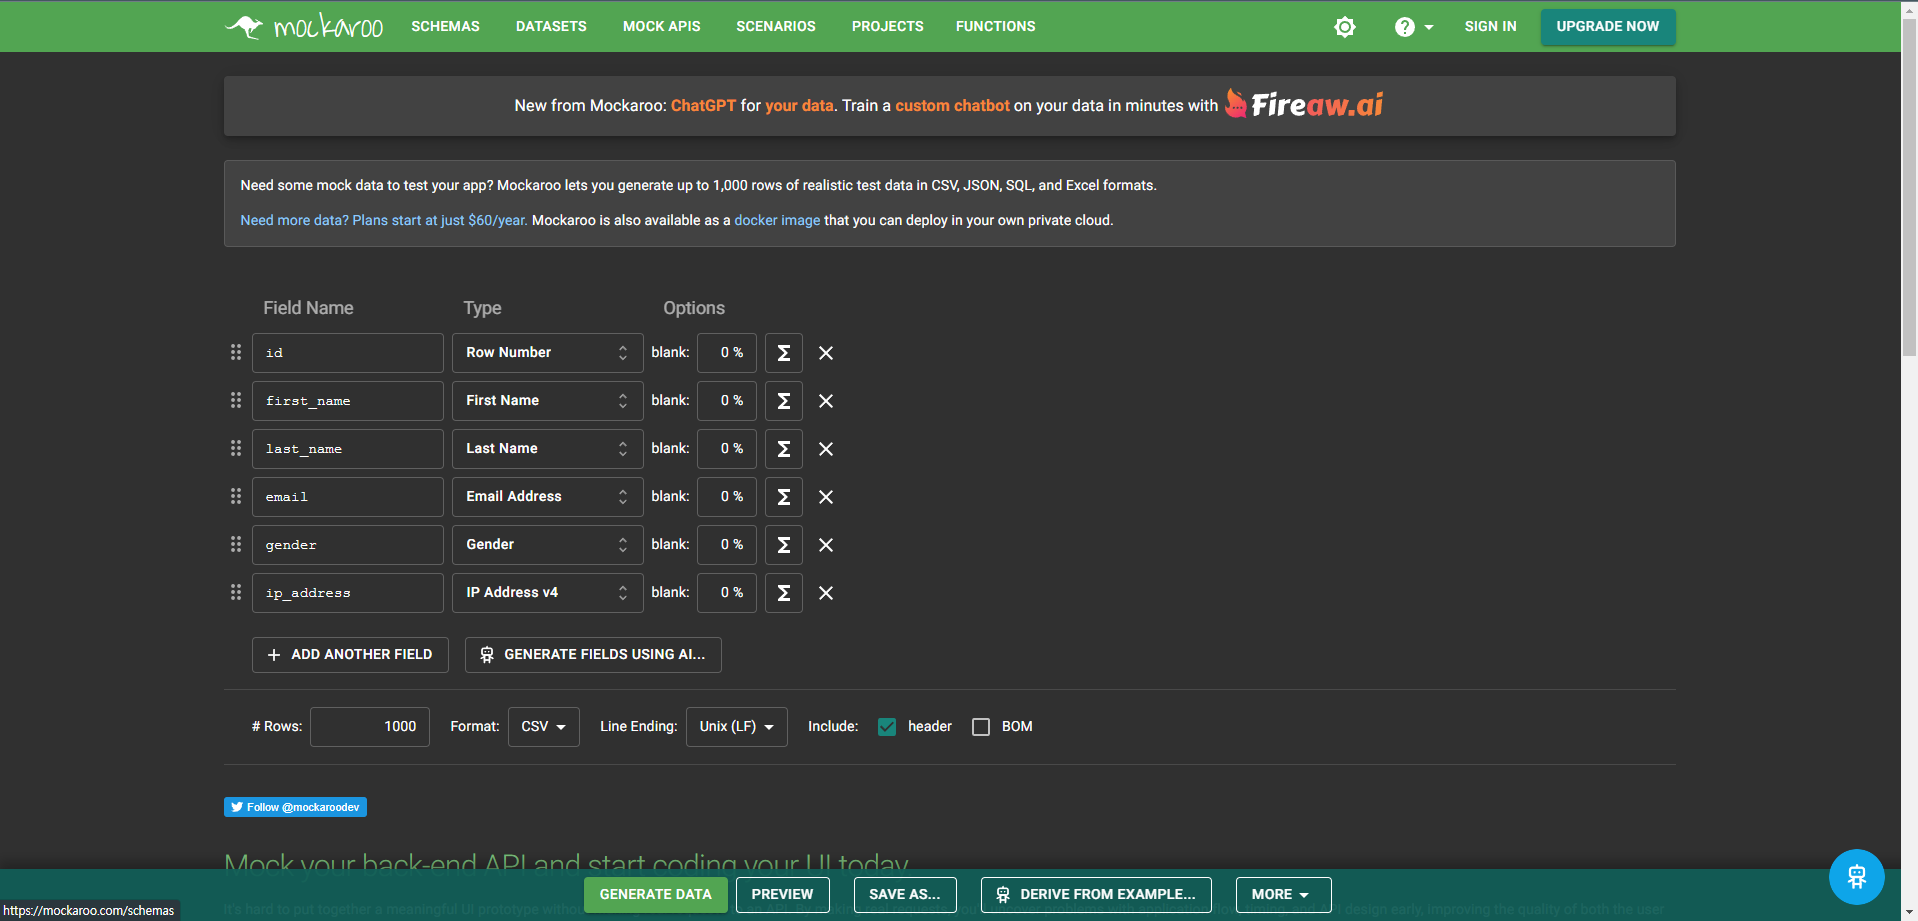Open the formula editor for id field
This screenshot has height=921, width=1918.
coord(784,353)
